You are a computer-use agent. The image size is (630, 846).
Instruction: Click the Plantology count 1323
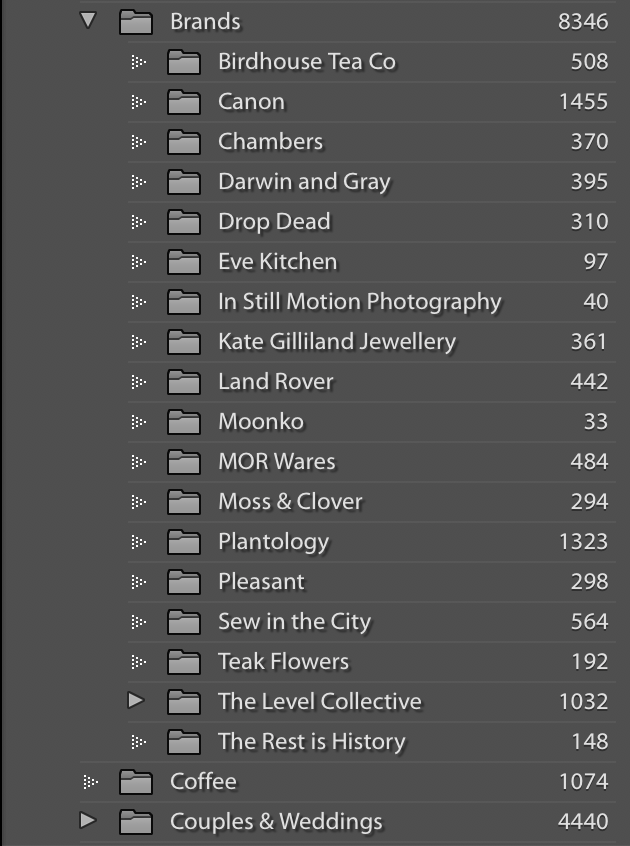tap(584, 541)
